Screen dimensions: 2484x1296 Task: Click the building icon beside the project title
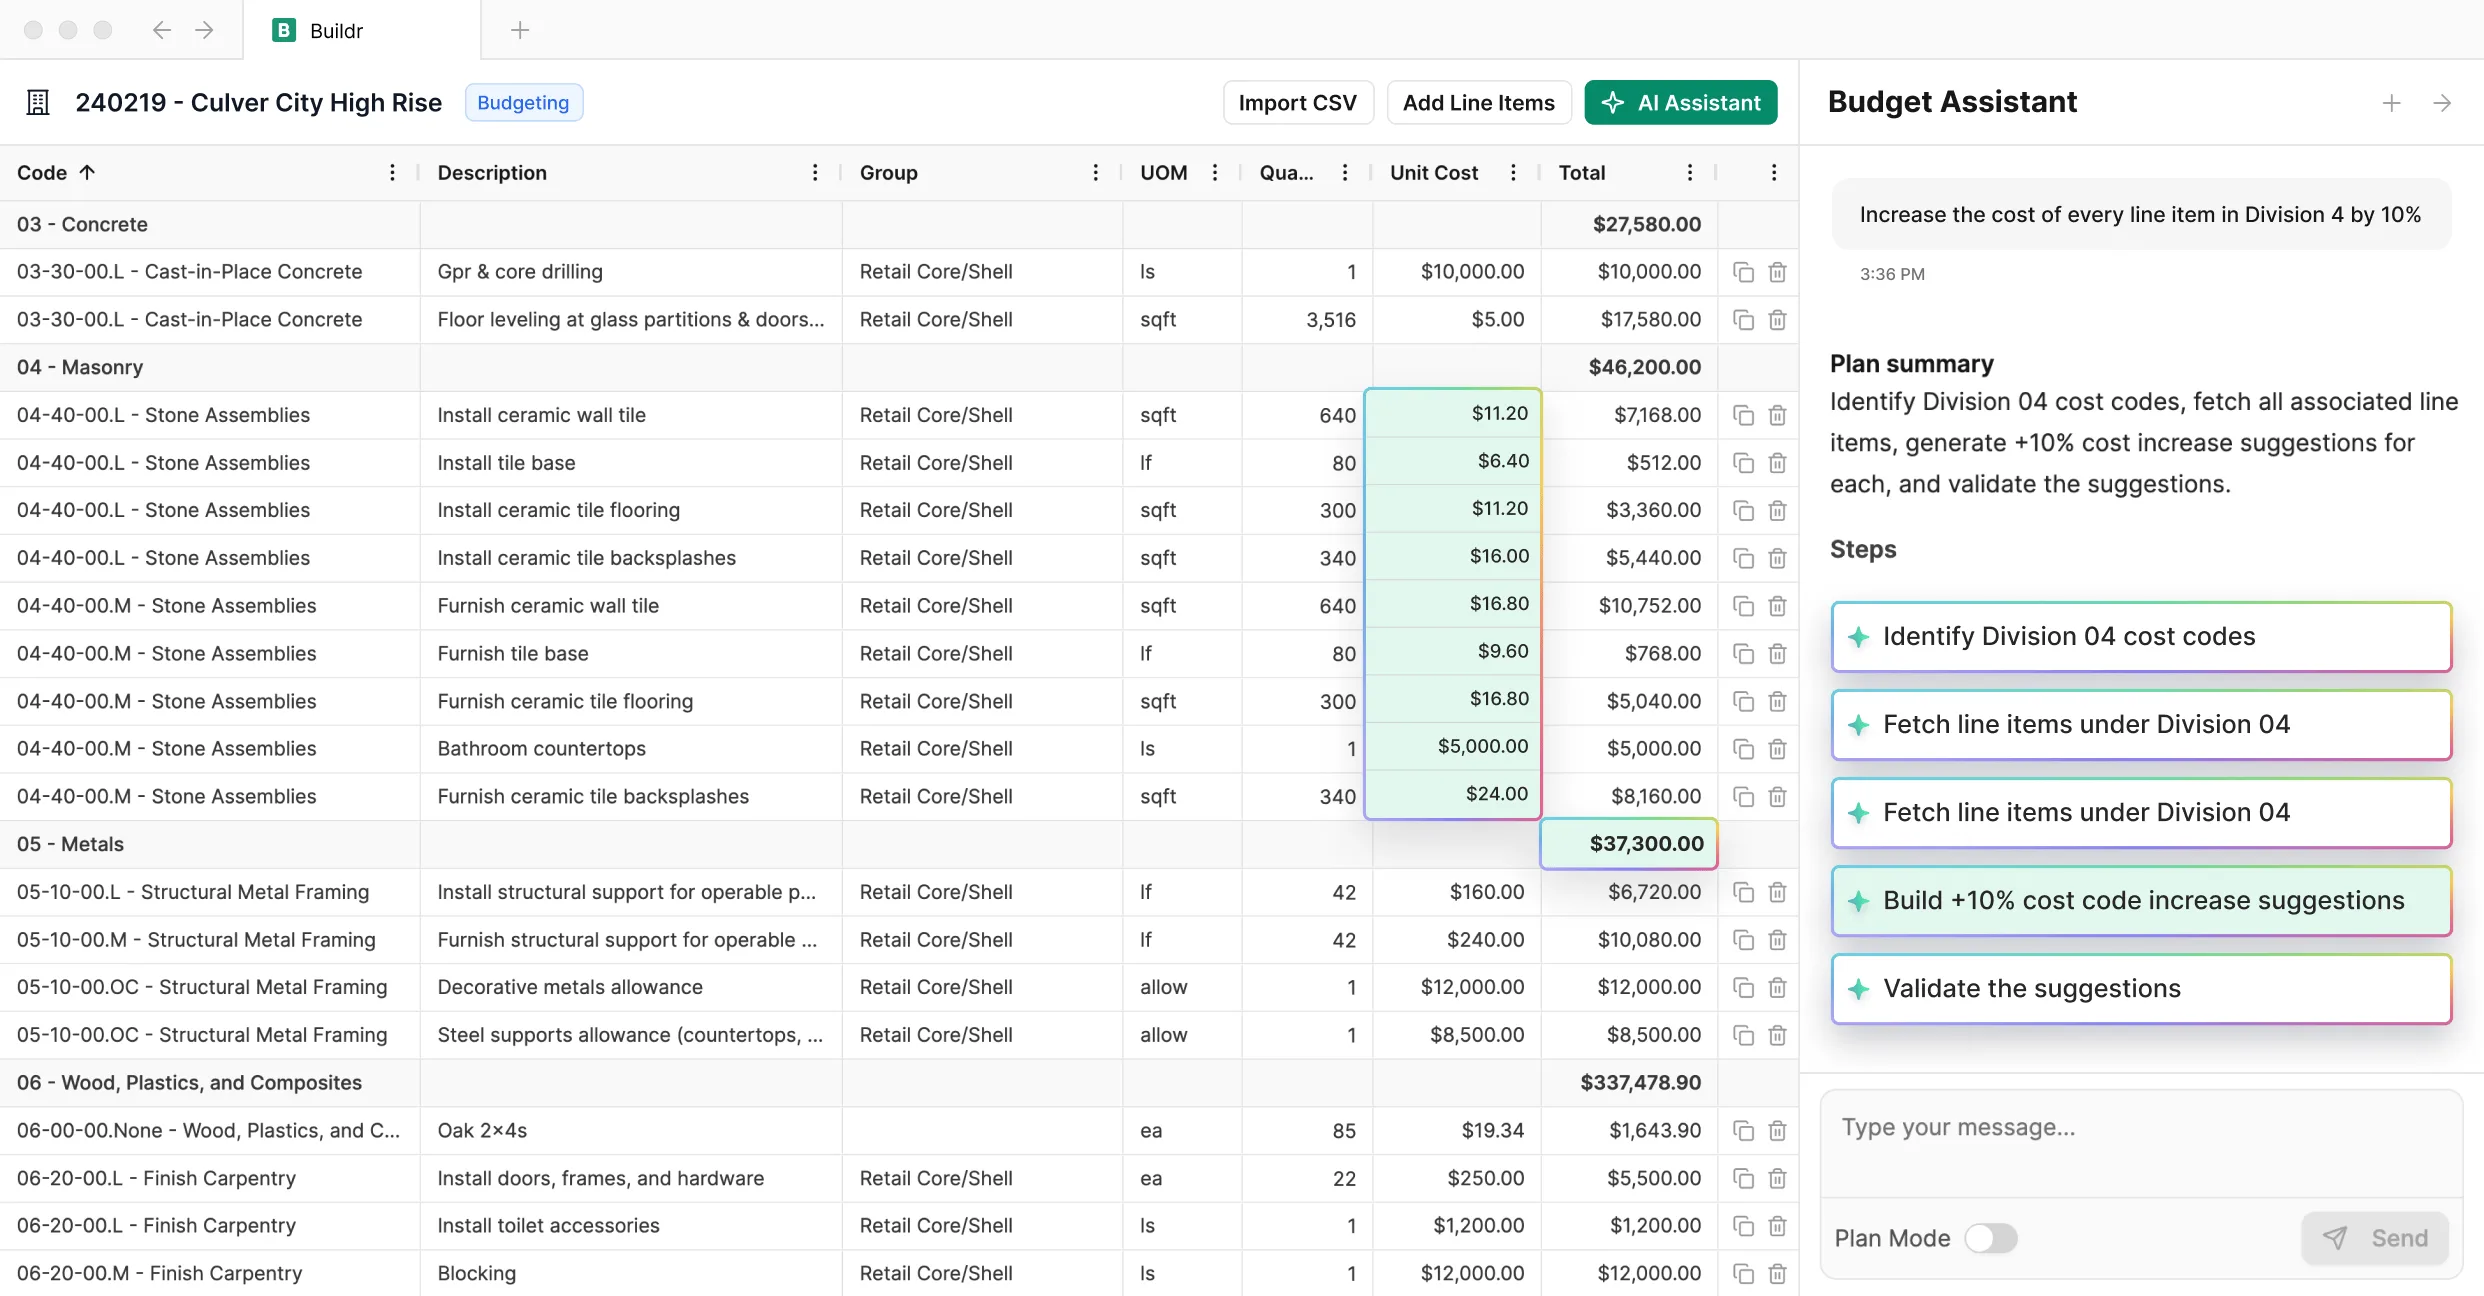pos(37,102)
